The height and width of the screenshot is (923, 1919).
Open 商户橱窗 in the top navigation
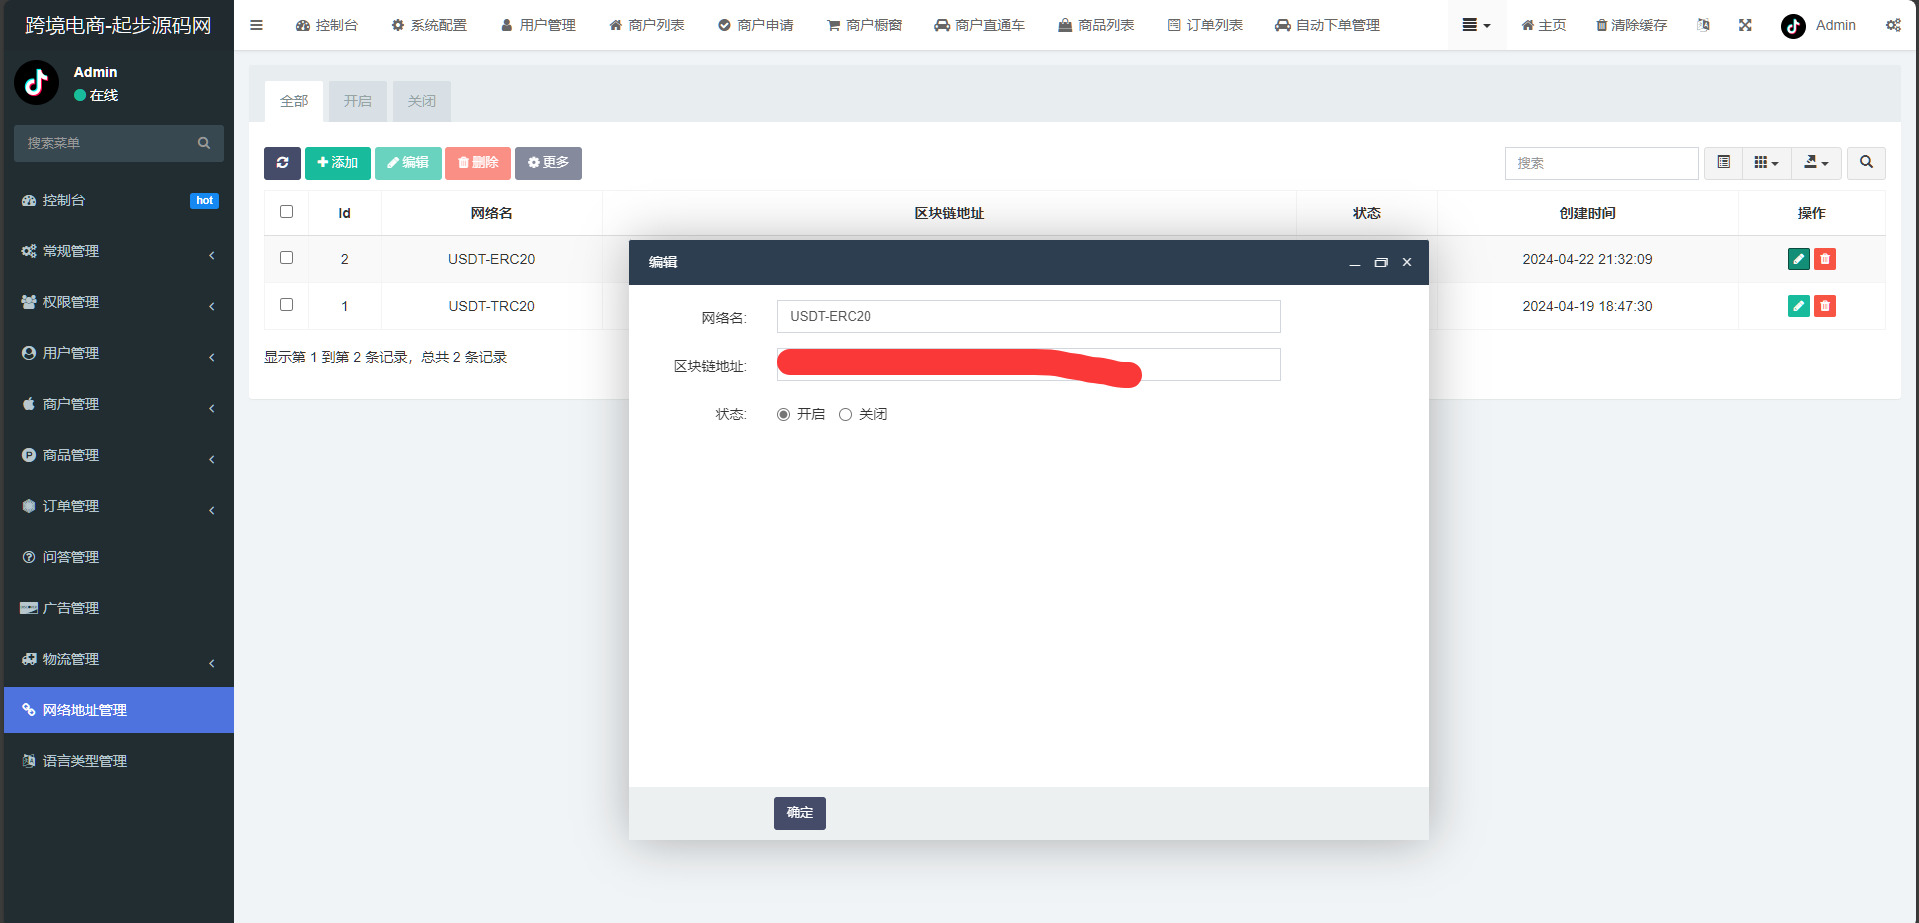click(865, 25)
